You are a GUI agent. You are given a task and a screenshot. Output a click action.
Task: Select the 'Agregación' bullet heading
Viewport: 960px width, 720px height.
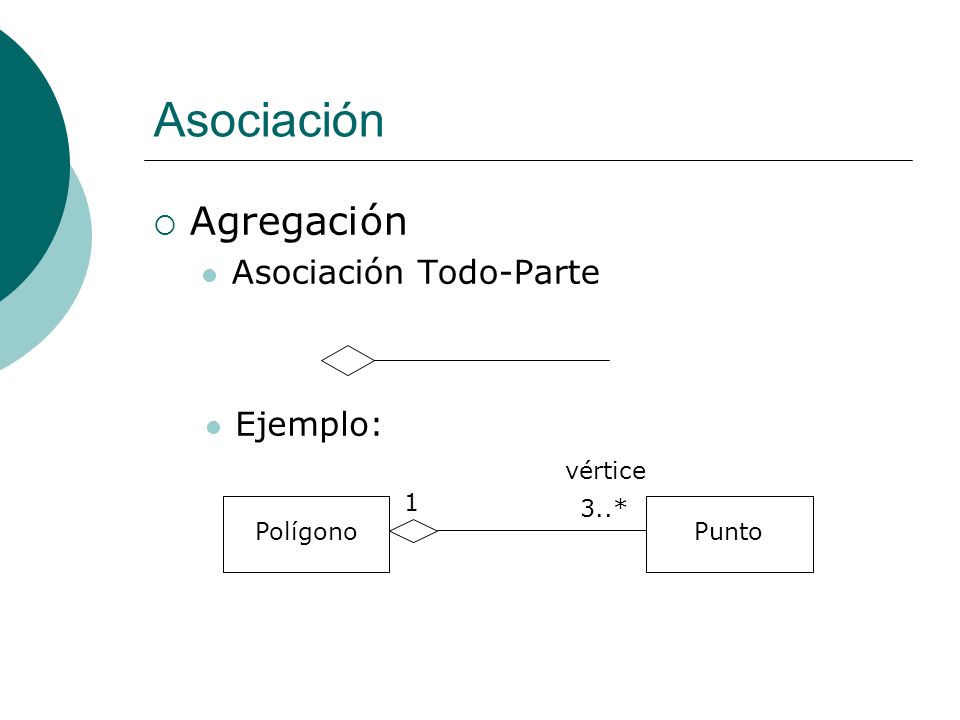298,222
